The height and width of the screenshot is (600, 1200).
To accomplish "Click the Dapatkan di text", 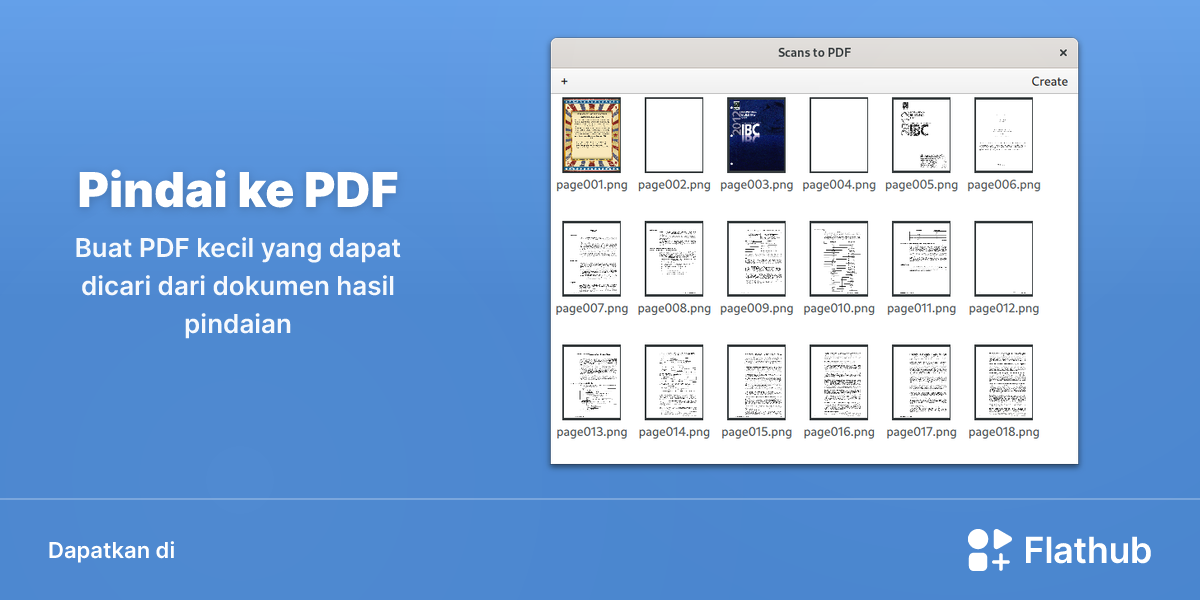I will [x=111, y=550].
